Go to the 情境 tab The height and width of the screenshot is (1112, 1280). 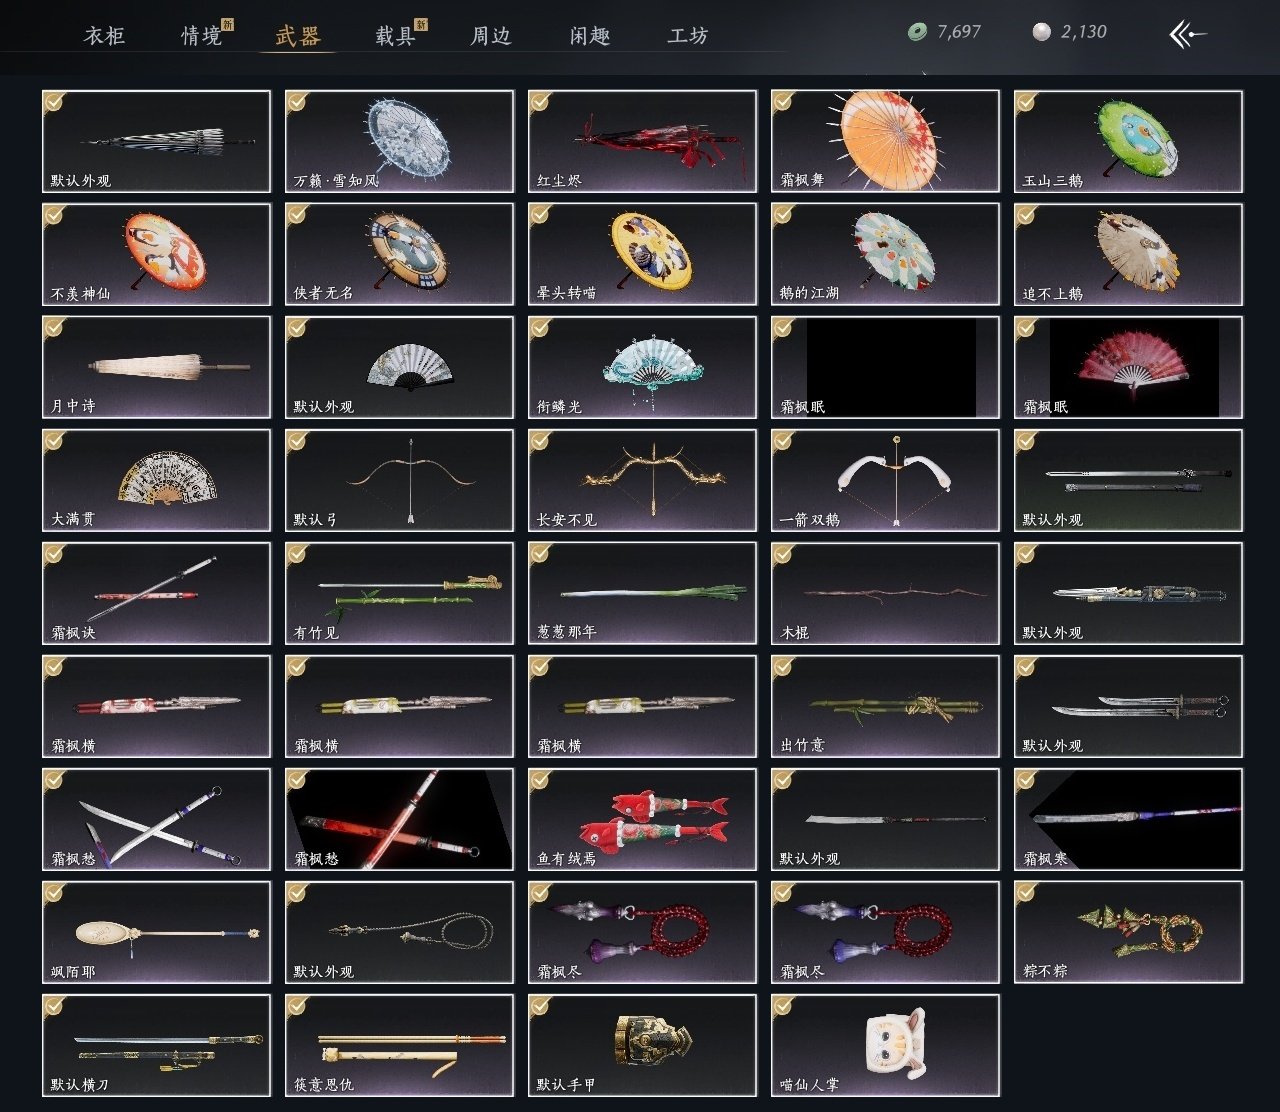(x=201, y=36)
